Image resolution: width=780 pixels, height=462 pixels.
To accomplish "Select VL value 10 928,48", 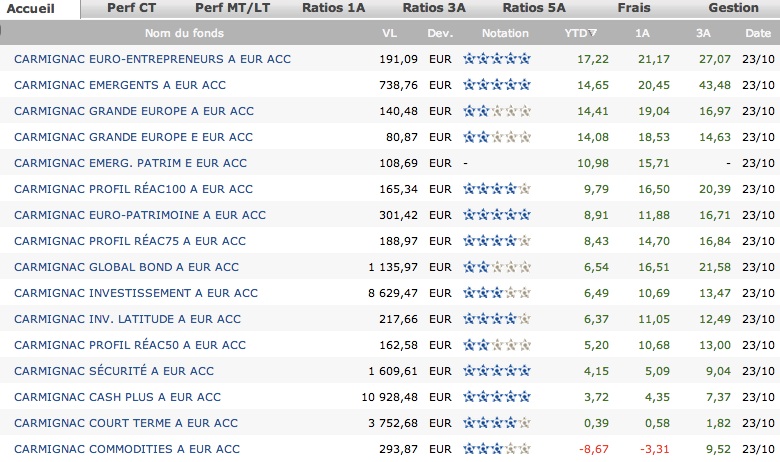I will tap(390, 397).
